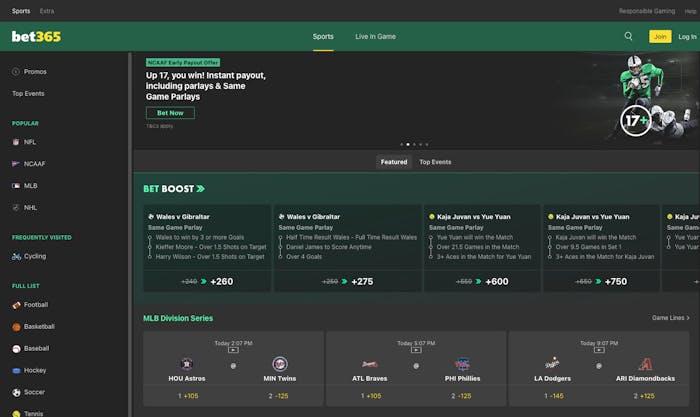Select last banner carousel dot
Screen dimensions: 700x417
click(x=427, y=144)
